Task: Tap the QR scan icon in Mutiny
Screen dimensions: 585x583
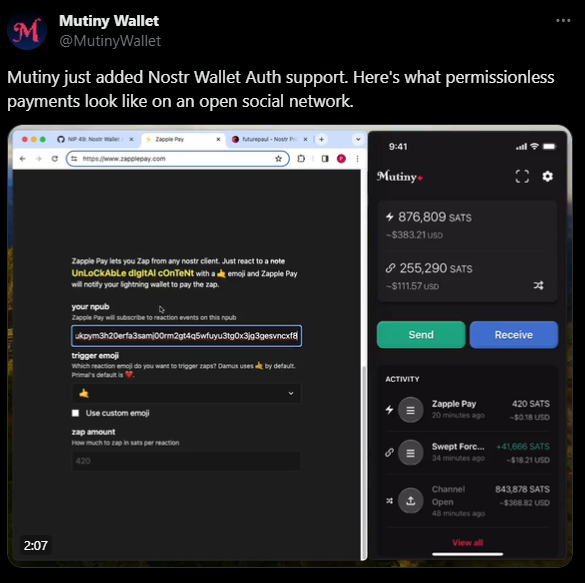Action: point(522,176)
